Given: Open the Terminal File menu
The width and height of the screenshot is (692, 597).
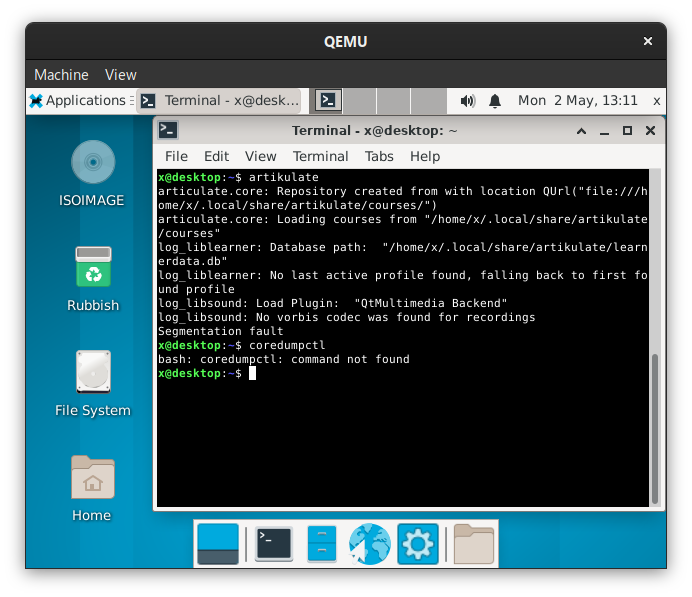Looking at the screenshot, I should (176, 156).
